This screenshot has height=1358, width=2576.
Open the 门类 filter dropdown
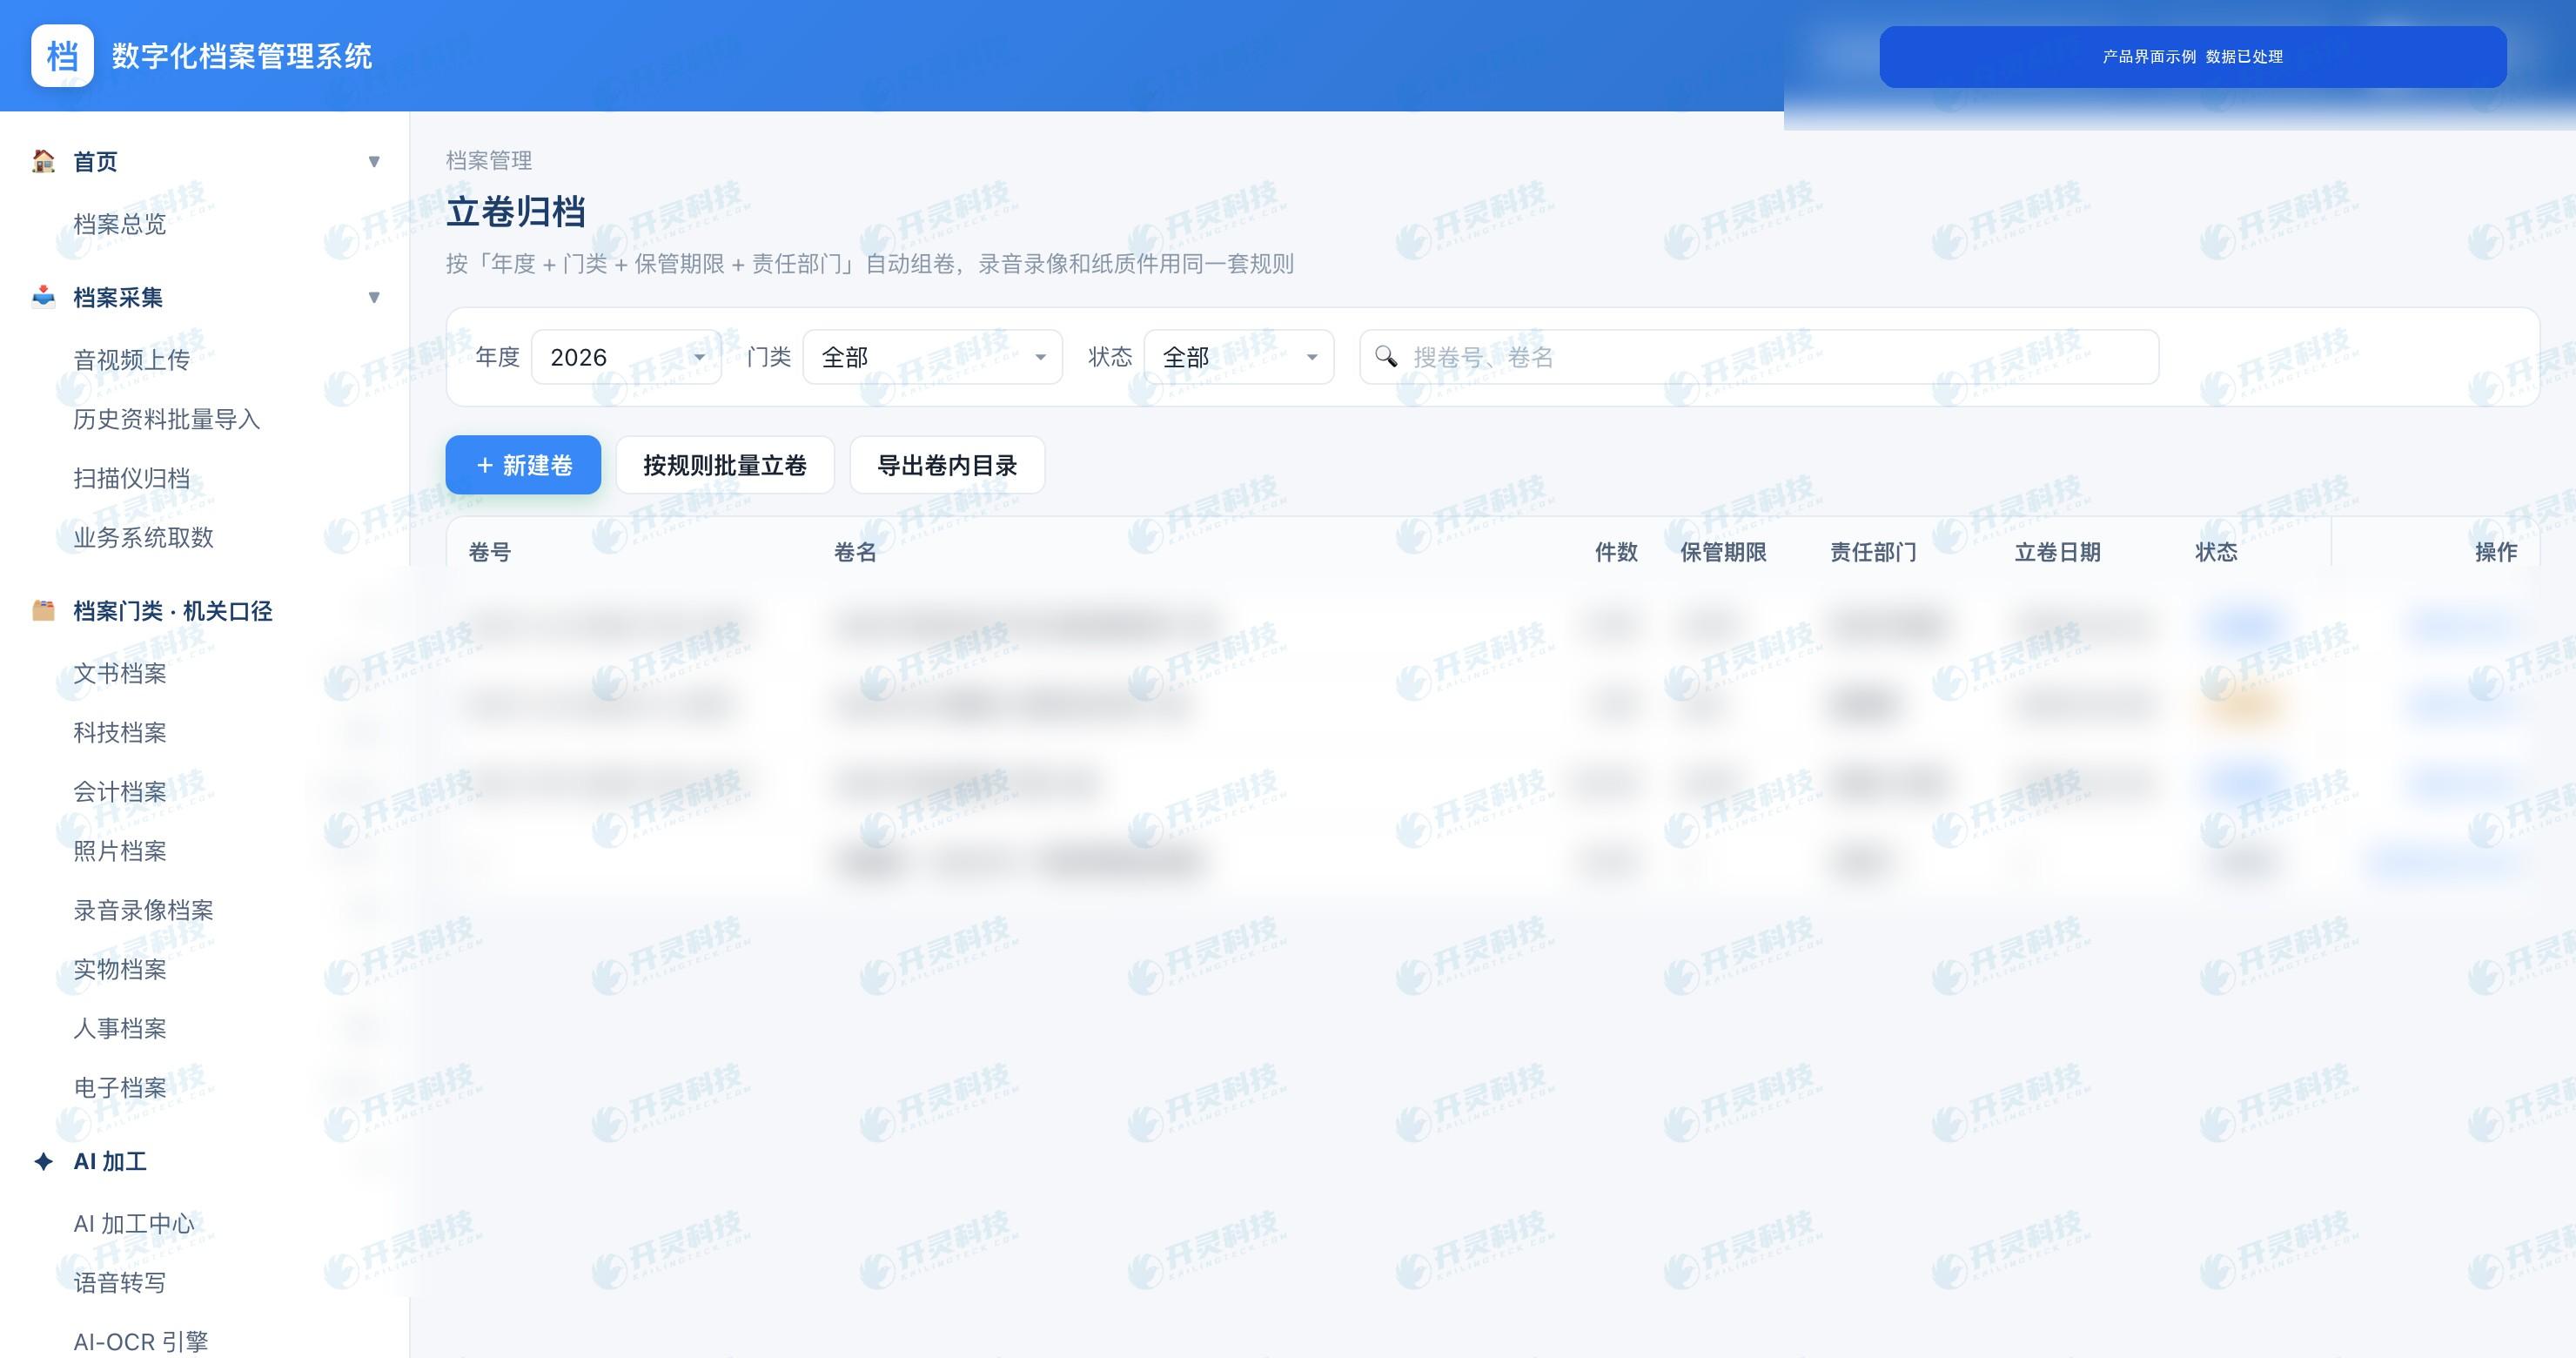pyautogui.click(x=932, y=357)
